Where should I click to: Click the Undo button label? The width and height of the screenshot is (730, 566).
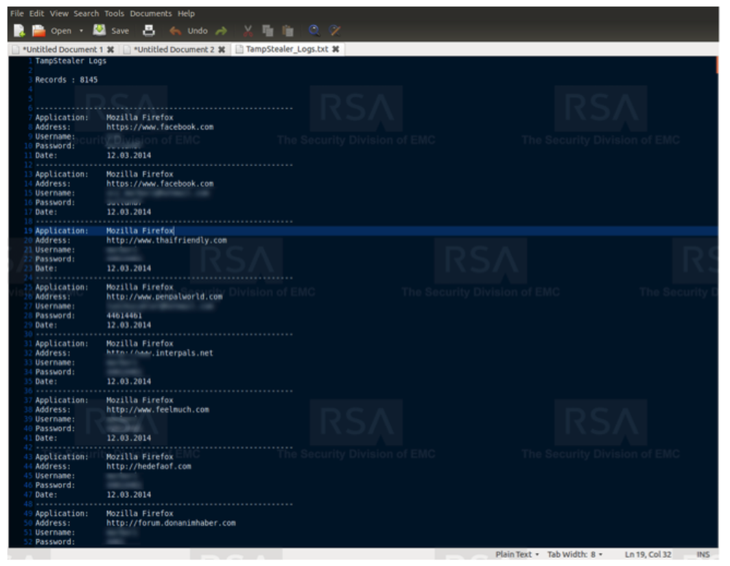pyautogui.click(x=197, y=31)
